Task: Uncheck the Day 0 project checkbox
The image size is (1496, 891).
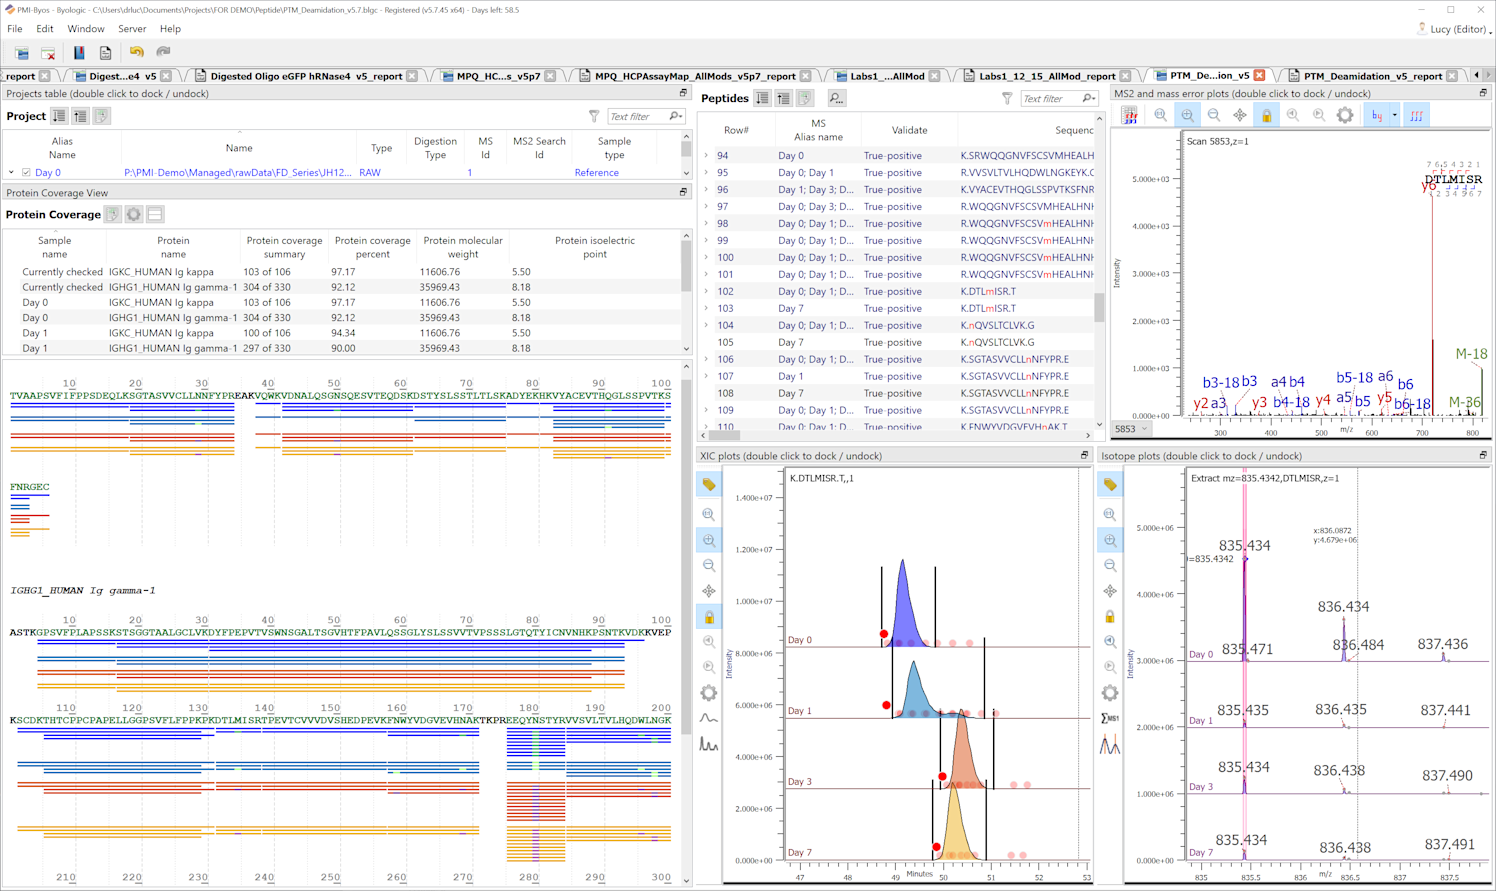Action: [x=27, y=173]
